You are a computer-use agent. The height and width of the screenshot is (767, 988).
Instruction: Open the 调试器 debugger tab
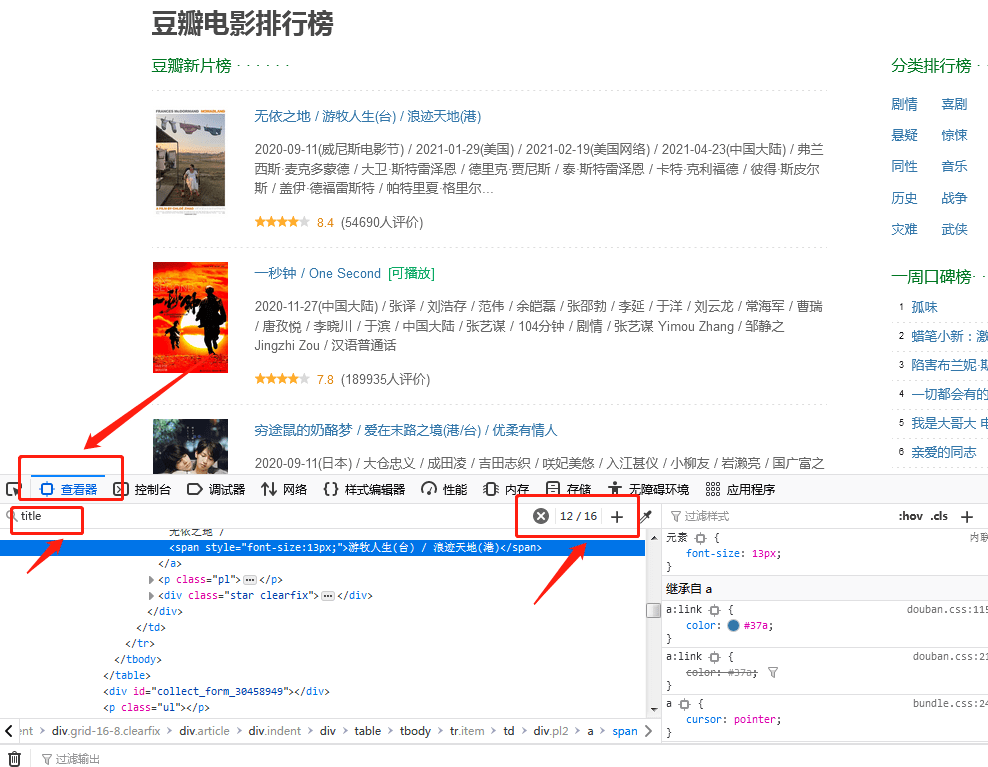(x=216, y=489)
